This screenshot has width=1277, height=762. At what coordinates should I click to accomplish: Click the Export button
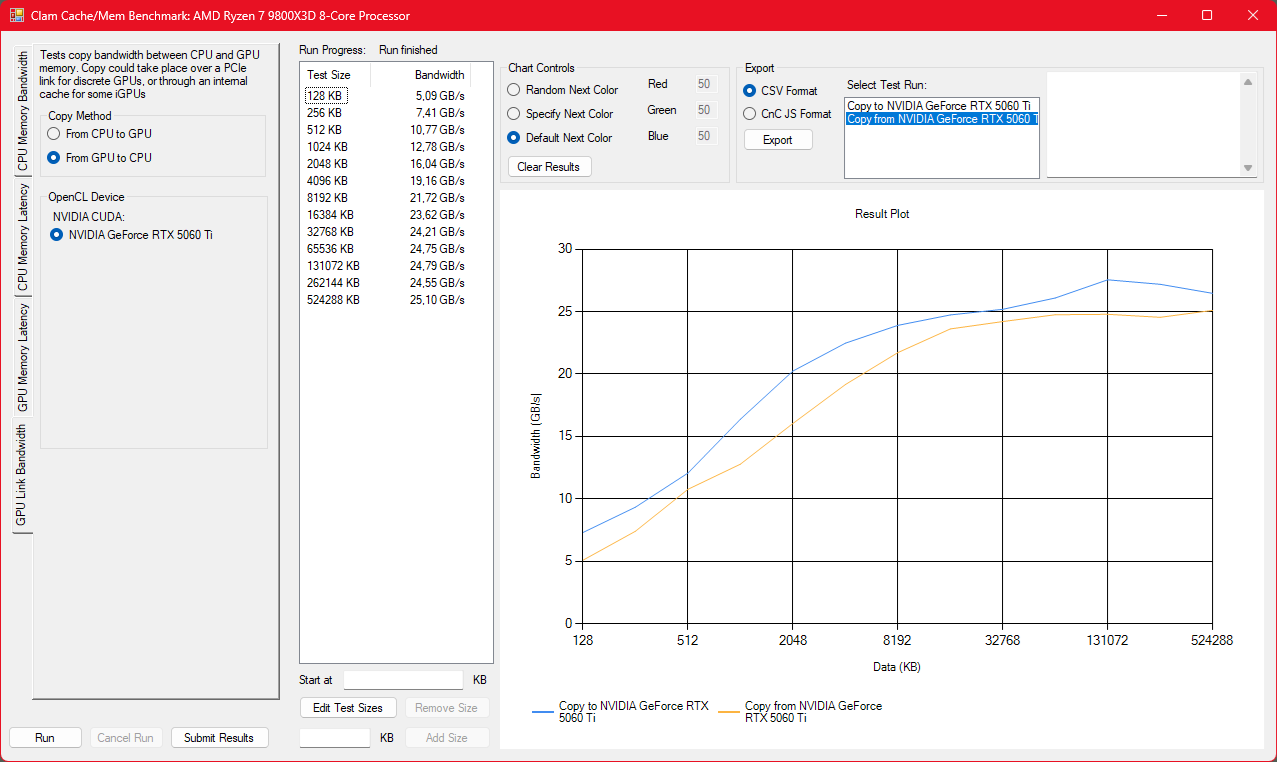tap(778, 140)
